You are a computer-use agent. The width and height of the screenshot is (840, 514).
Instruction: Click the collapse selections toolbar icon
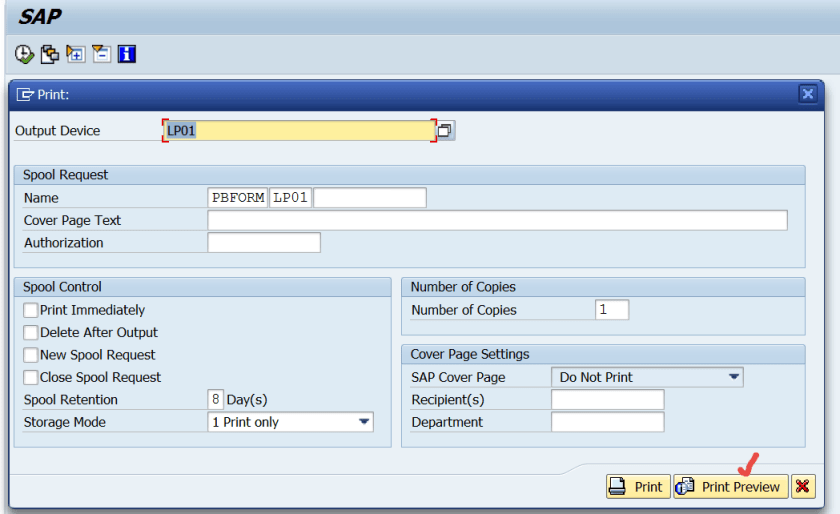point(101,54)
